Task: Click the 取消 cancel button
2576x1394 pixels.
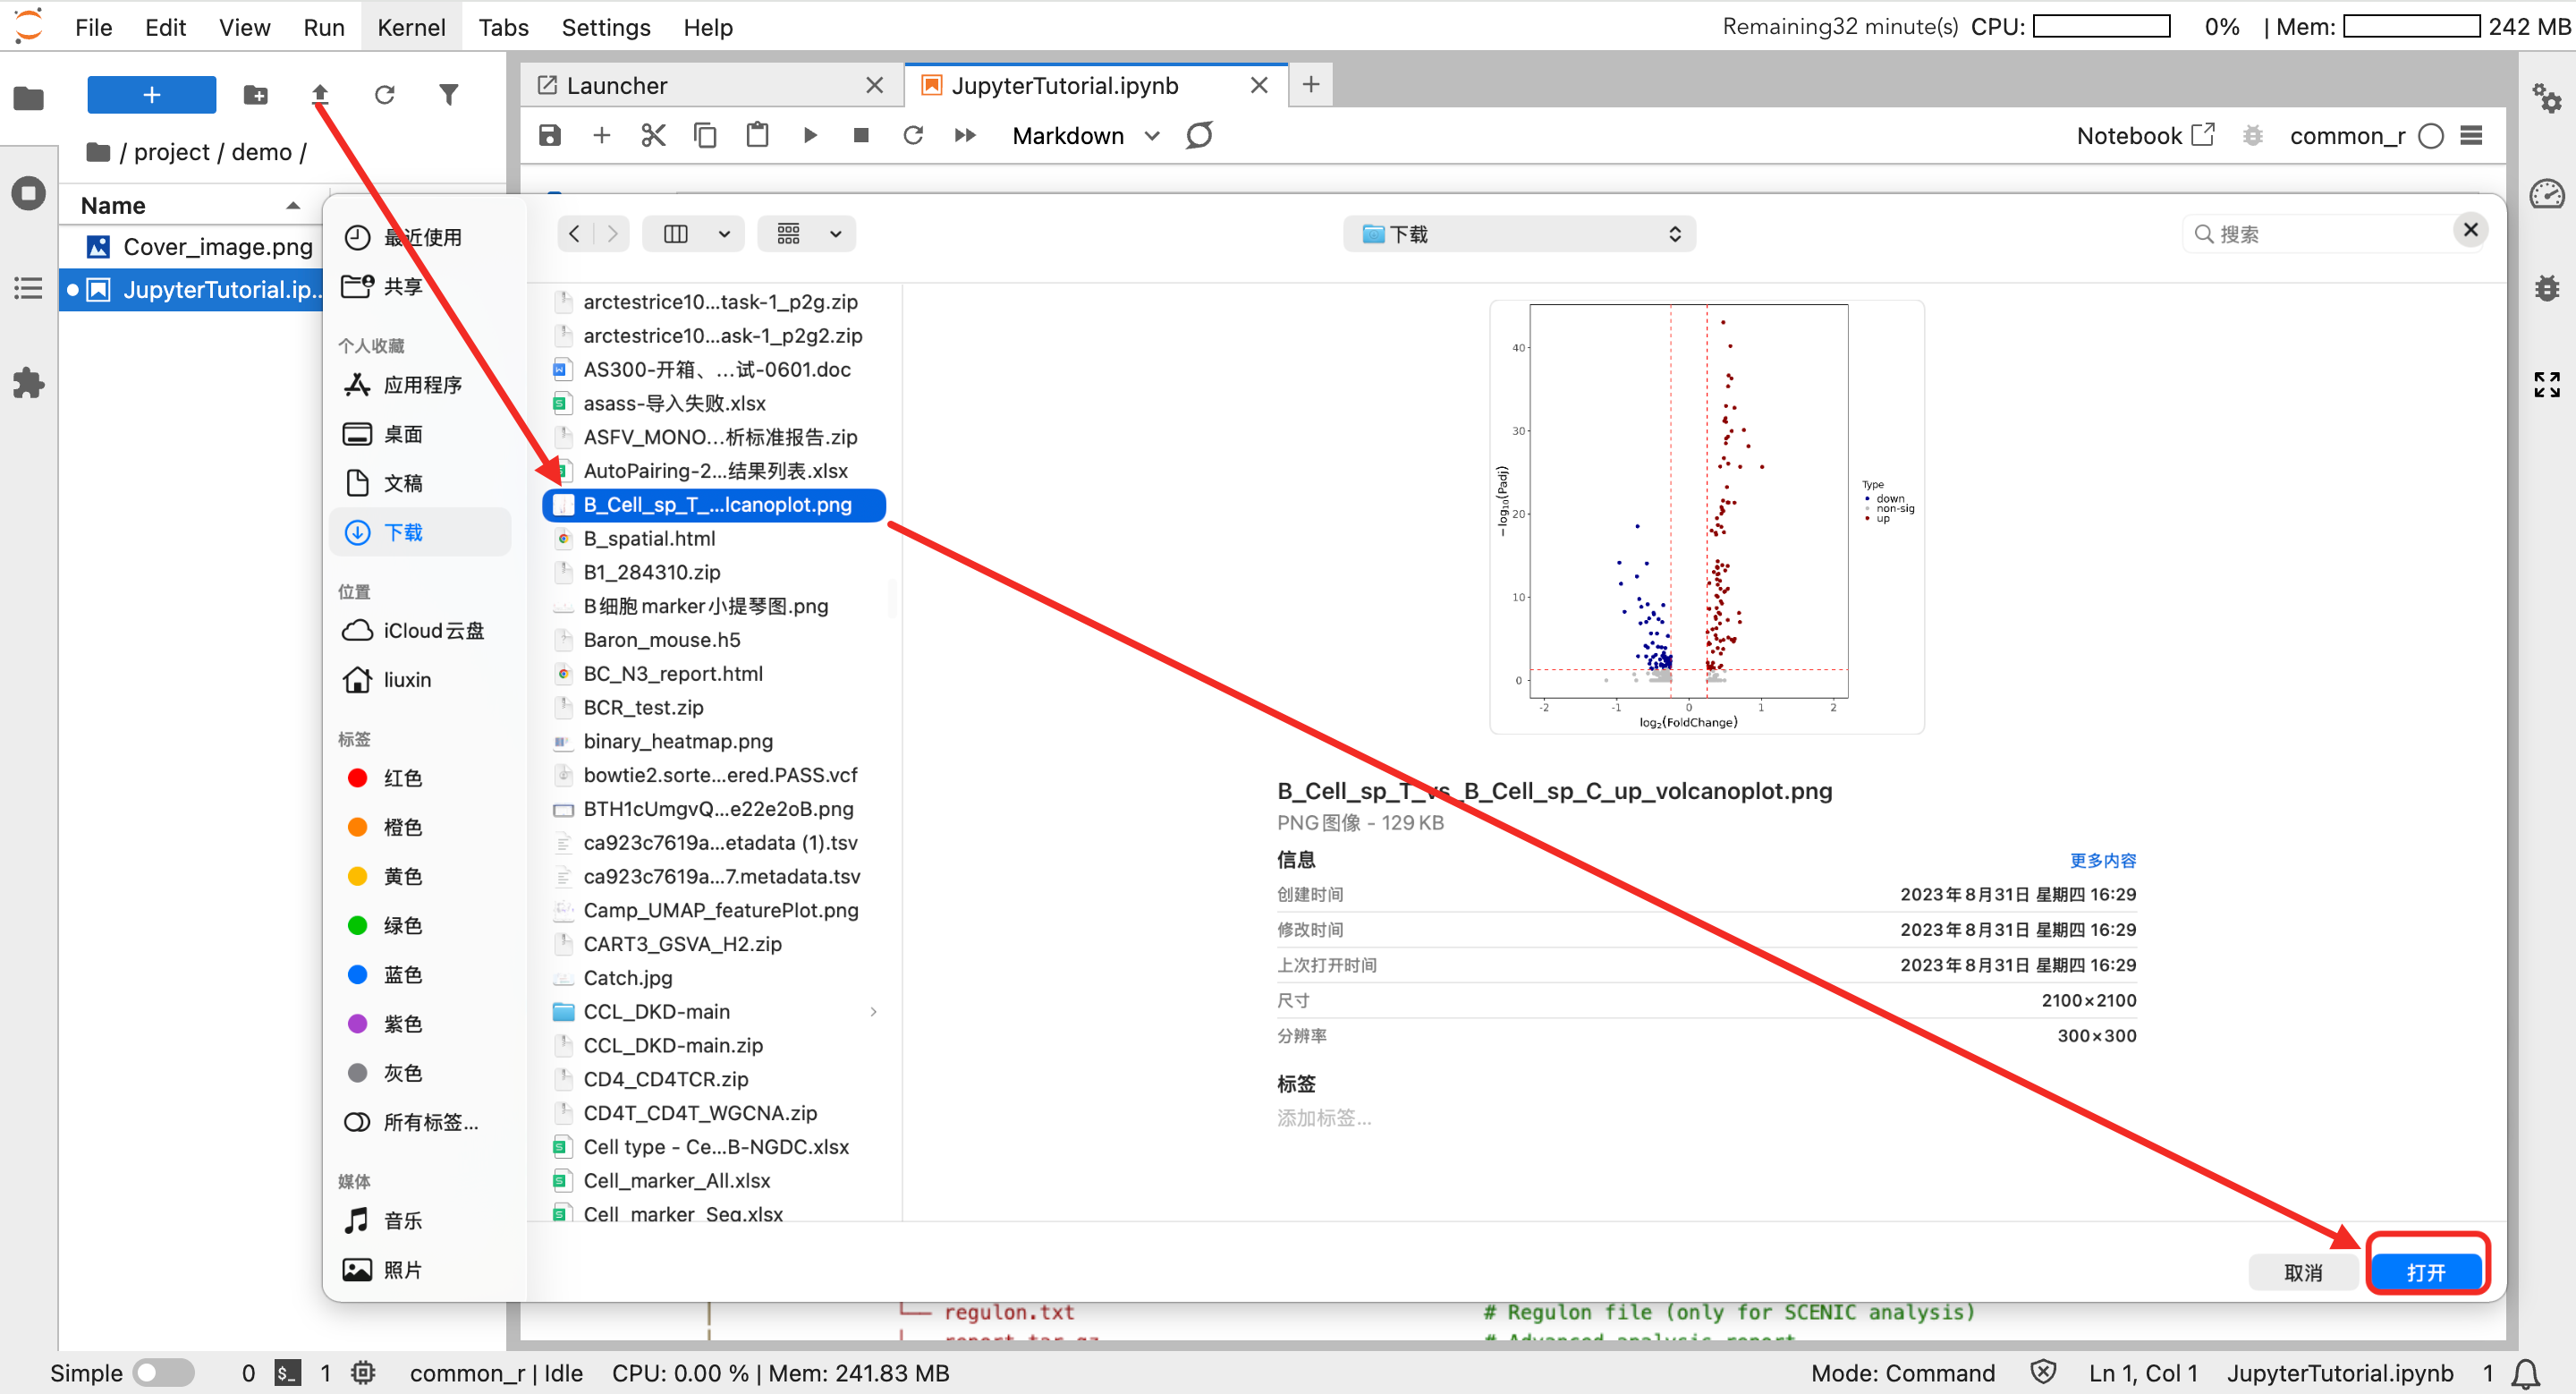Action: pos(2303,1271)
